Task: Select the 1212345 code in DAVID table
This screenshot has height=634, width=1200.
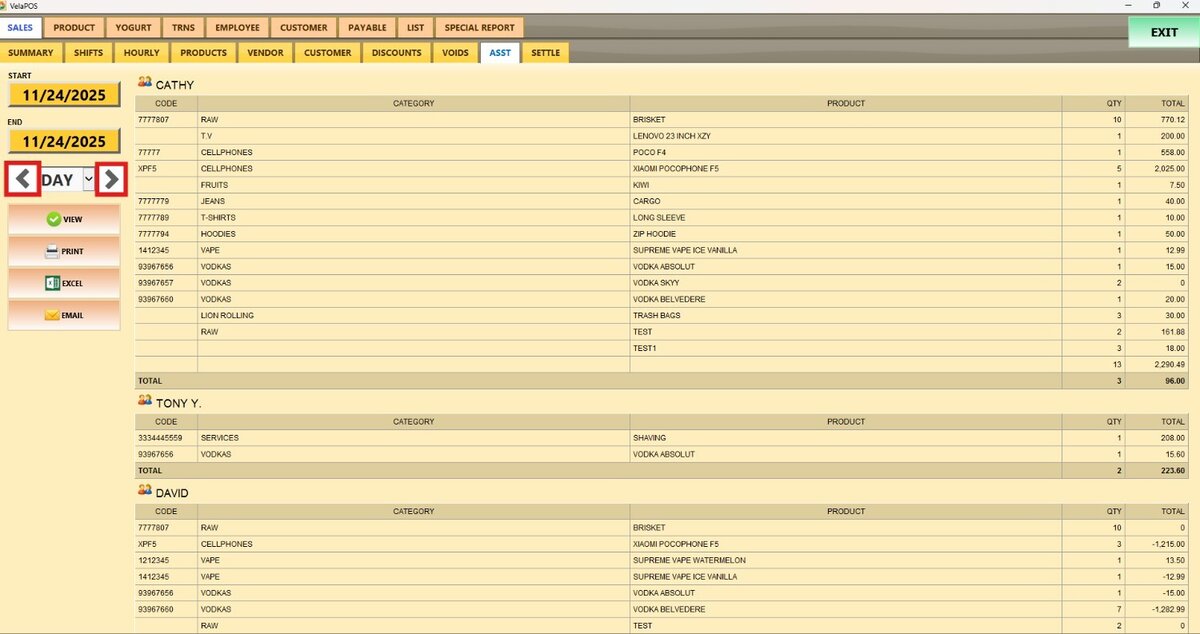Action: tap(153, 561)
